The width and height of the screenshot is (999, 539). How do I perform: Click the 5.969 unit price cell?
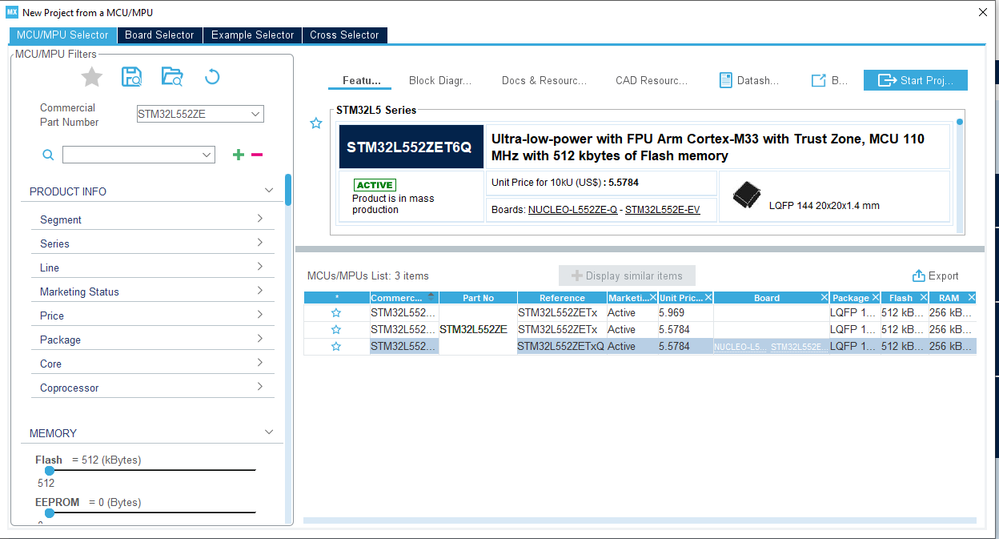coord(685,313)
